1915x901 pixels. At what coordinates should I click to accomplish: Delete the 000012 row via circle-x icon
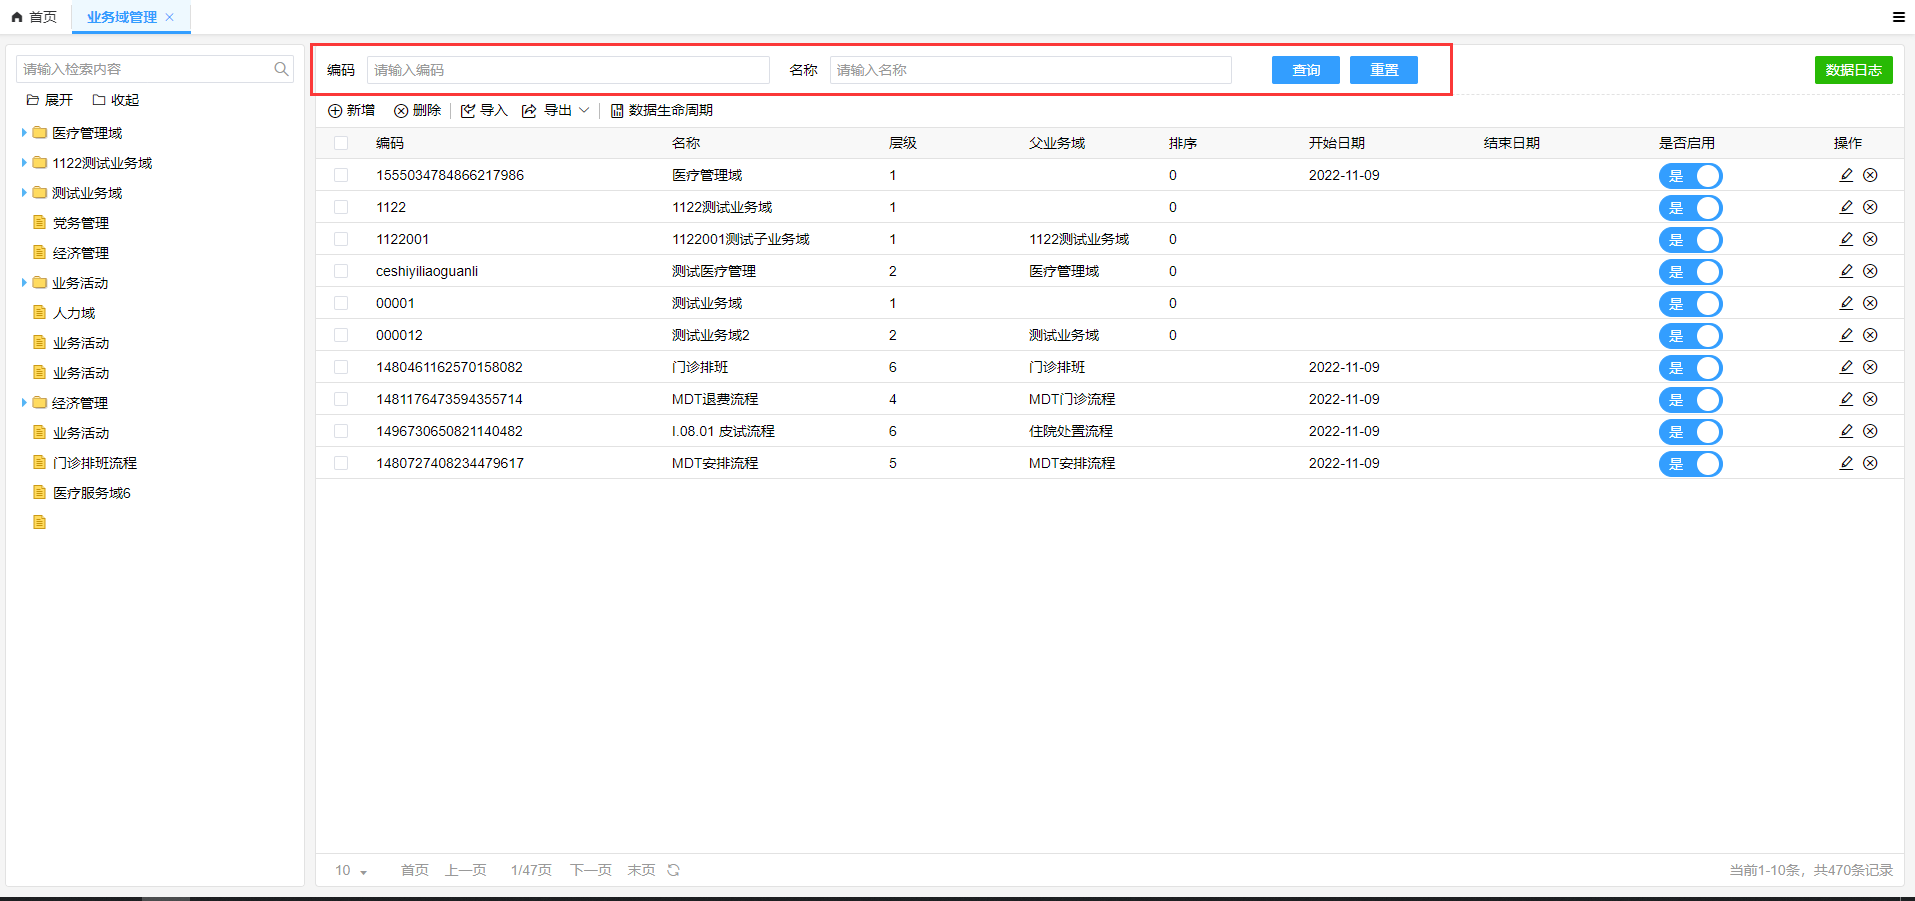1870,335
